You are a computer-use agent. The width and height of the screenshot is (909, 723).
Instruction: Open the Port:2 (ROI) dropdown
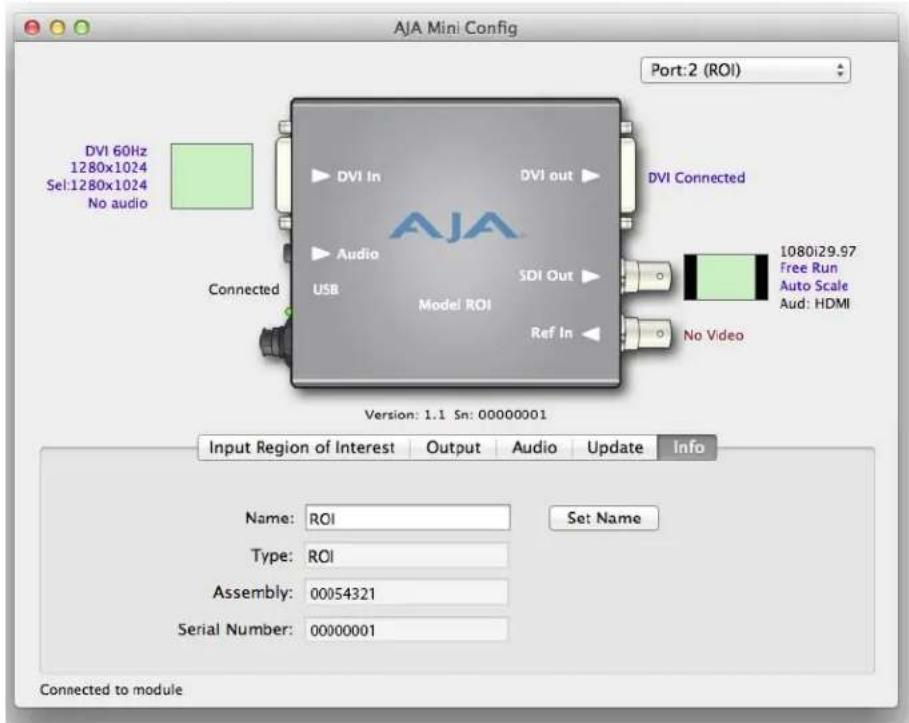pyautogui.click(x=746, y=71)
